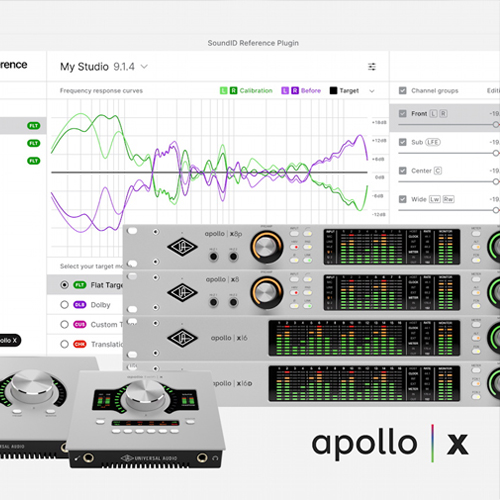Click the apollo x16 level meter display
The height and width of the screenshot is (500, 500).
pos(364,338)
